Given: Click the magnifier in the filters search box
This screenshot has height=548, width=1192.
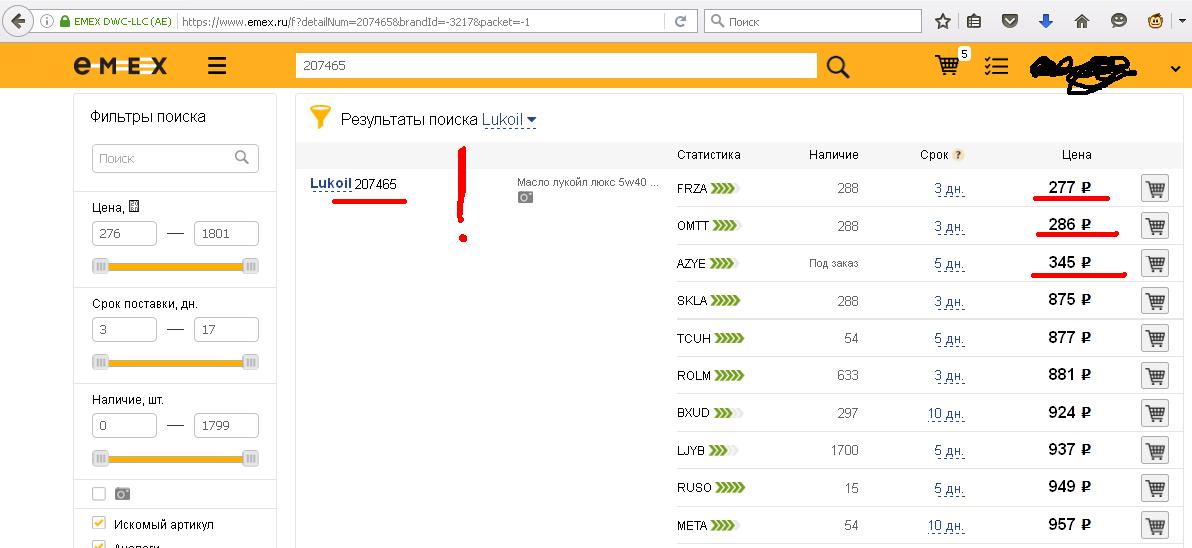Looking at the screenshot, I should point(242,157).
